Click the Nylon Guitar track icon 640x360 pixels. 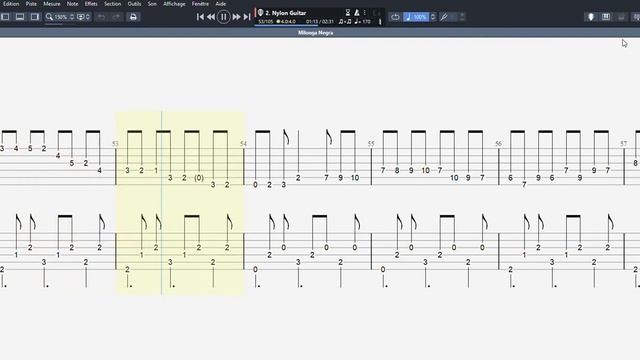260,13
